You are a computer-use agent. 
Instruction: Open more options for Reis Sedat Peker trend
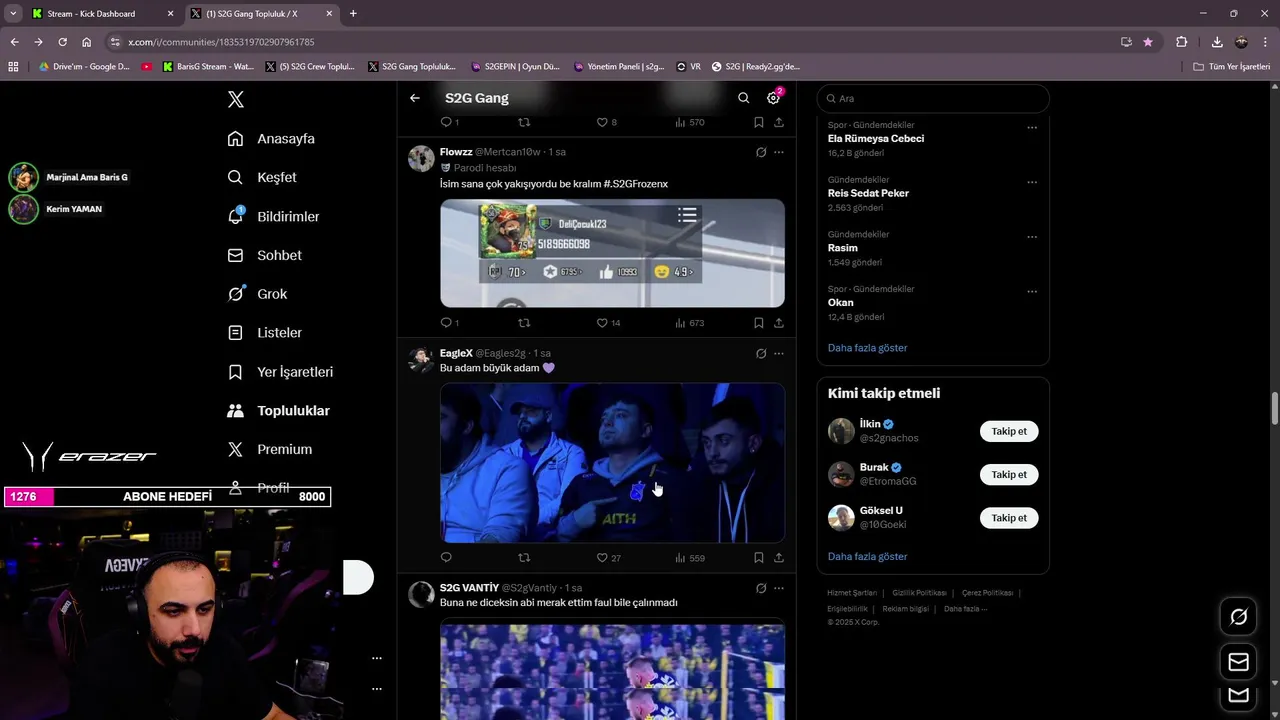pyautogui.click(x=1032, y=182)
